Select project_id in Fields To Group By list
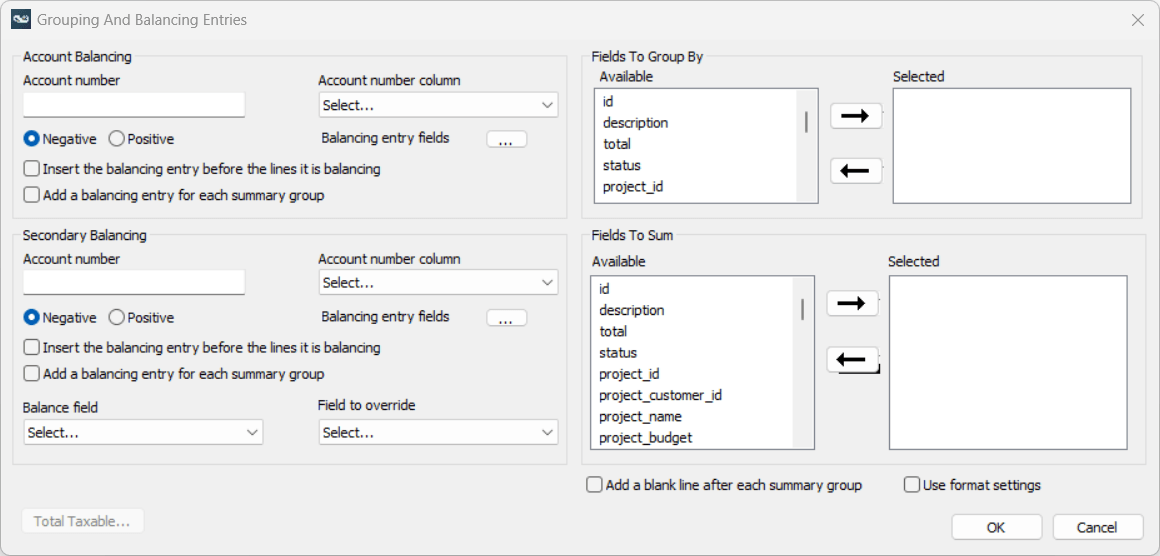This screenshot has height=556, width=1160. pos(633,187)
